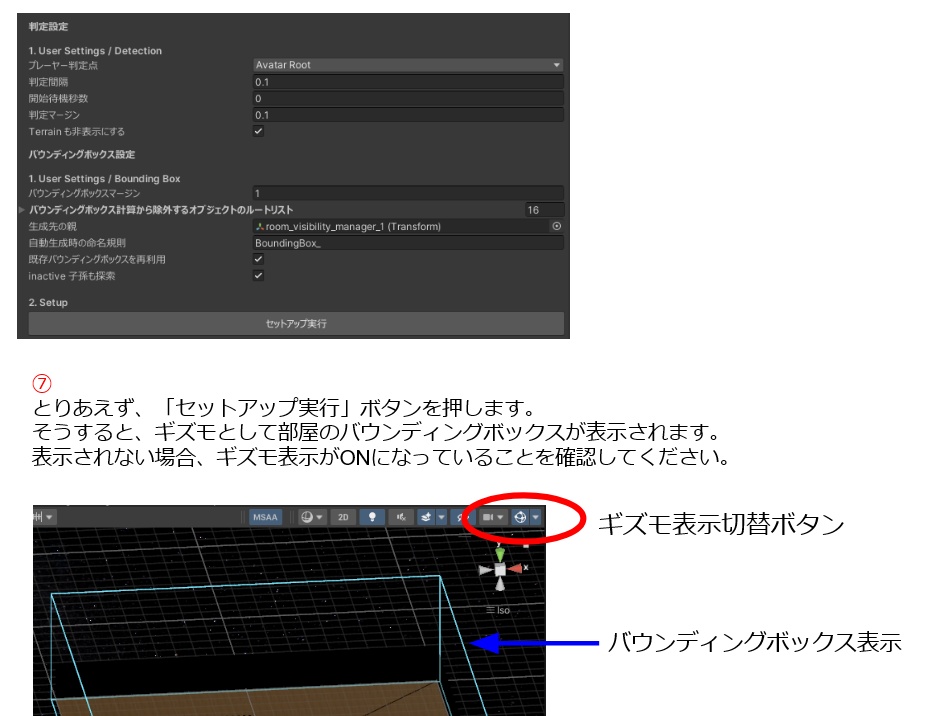The height and width of the screenshot is (716, 947).
Task: Toggle the scene effects icon
Action: [x=426, y=517]
